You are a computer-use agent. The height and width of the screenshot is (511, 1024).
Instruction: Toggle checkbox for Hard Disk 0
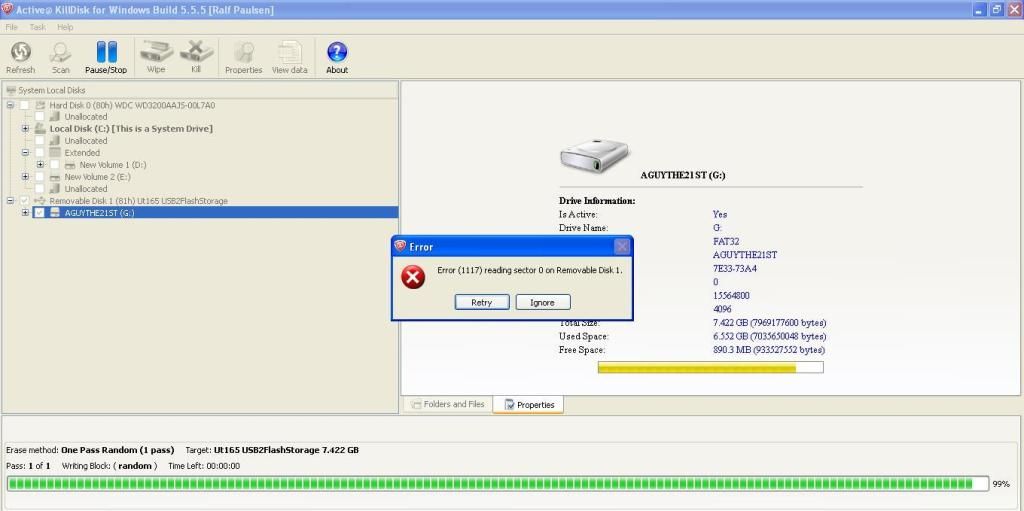coord(25,105)
